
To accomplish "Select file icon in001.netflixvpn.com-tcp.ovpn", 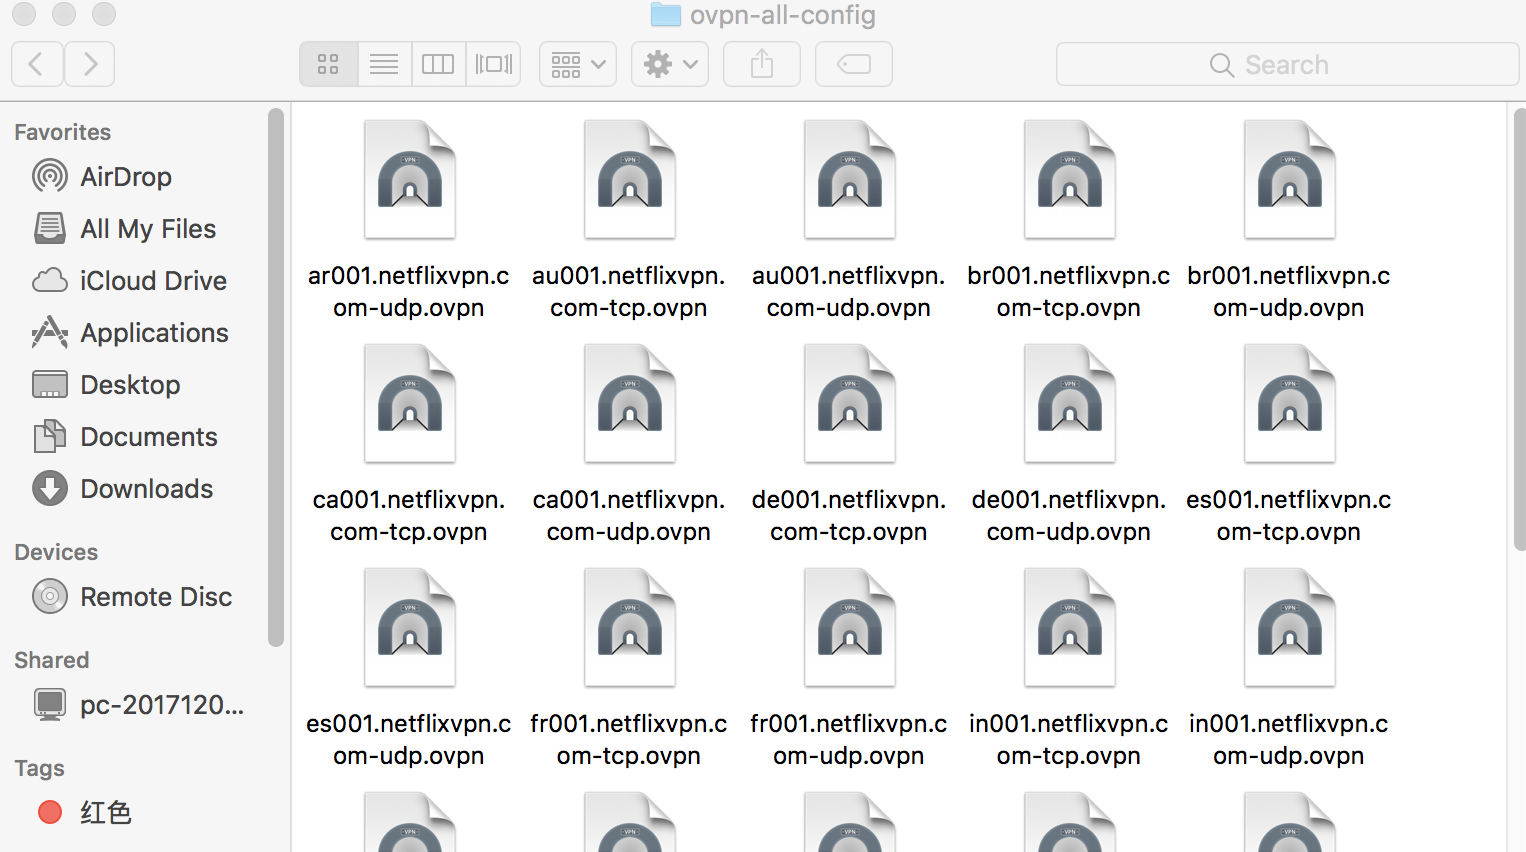I will (x=1070, y=628).
